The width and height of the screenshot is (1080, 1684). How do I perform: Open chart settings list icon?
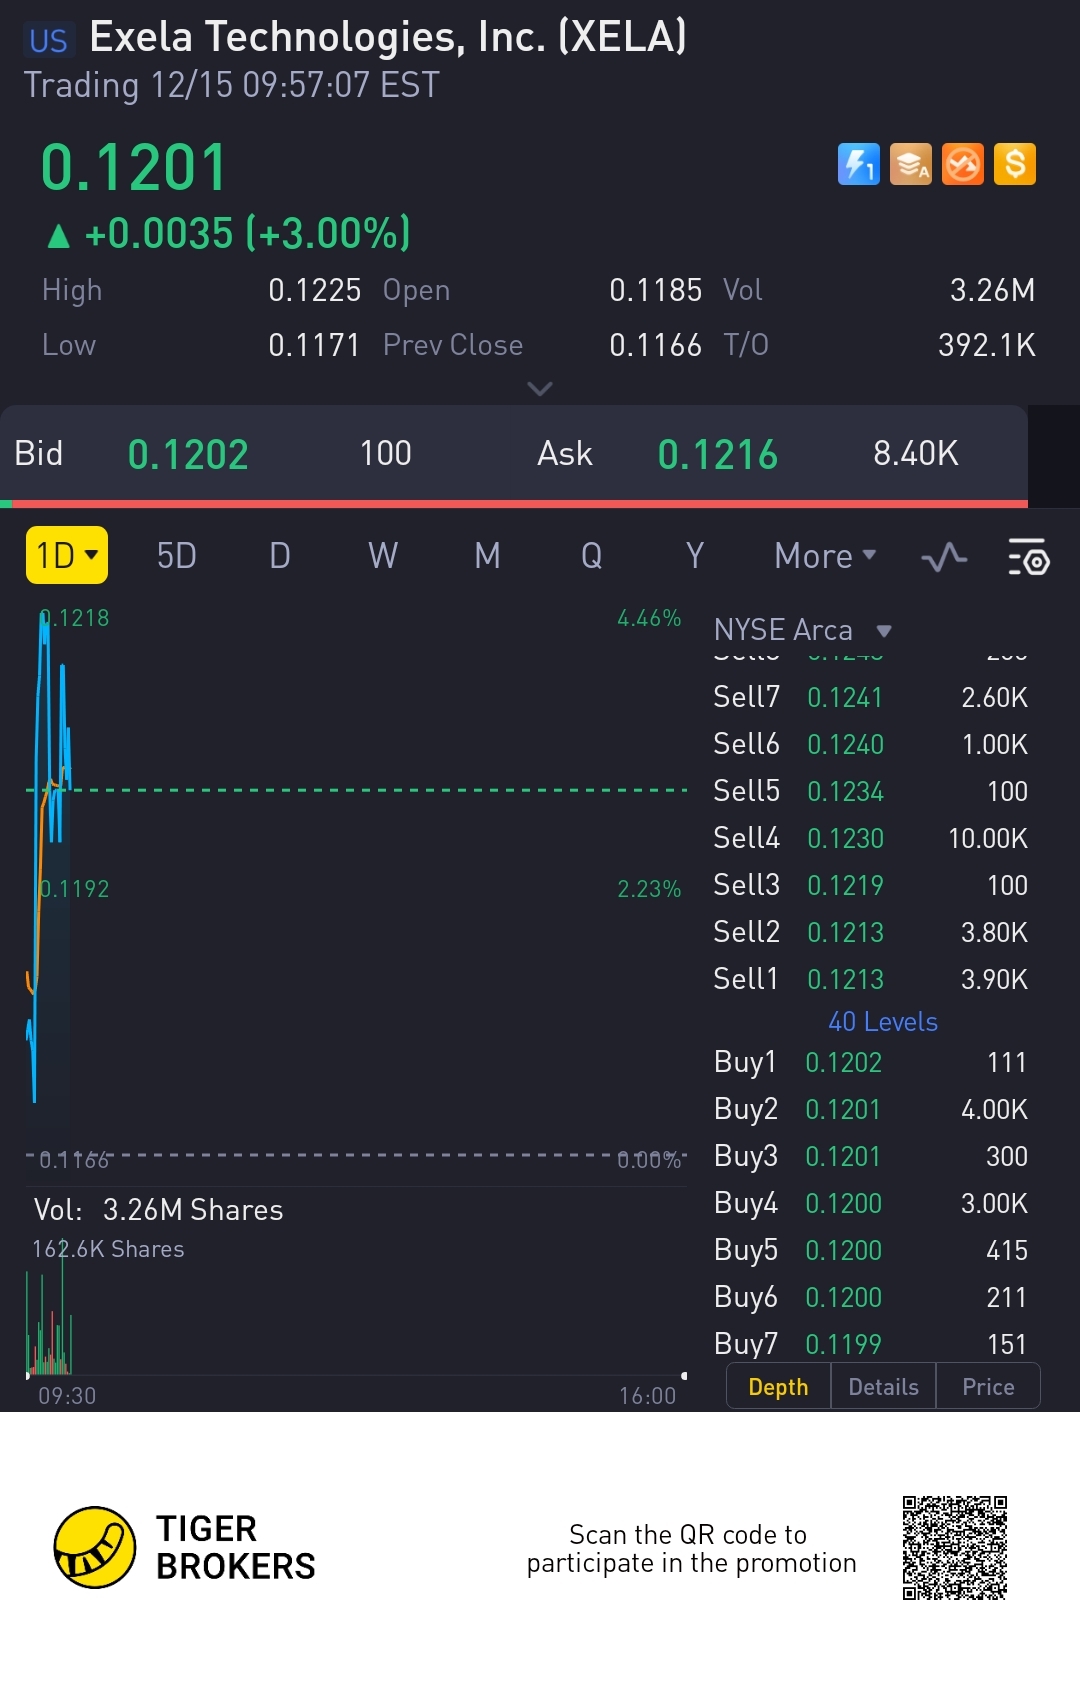point(1028,556)
